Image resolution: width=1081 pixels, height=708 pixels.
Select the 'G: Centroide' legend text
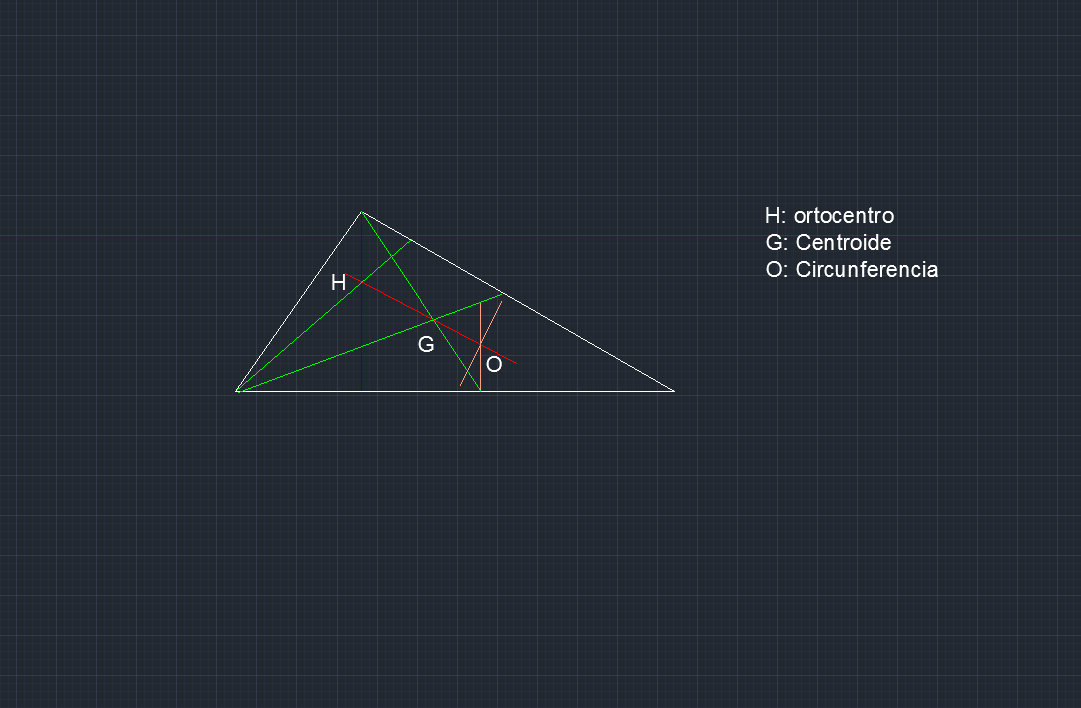pyautogui.click(x=828, y=243)
